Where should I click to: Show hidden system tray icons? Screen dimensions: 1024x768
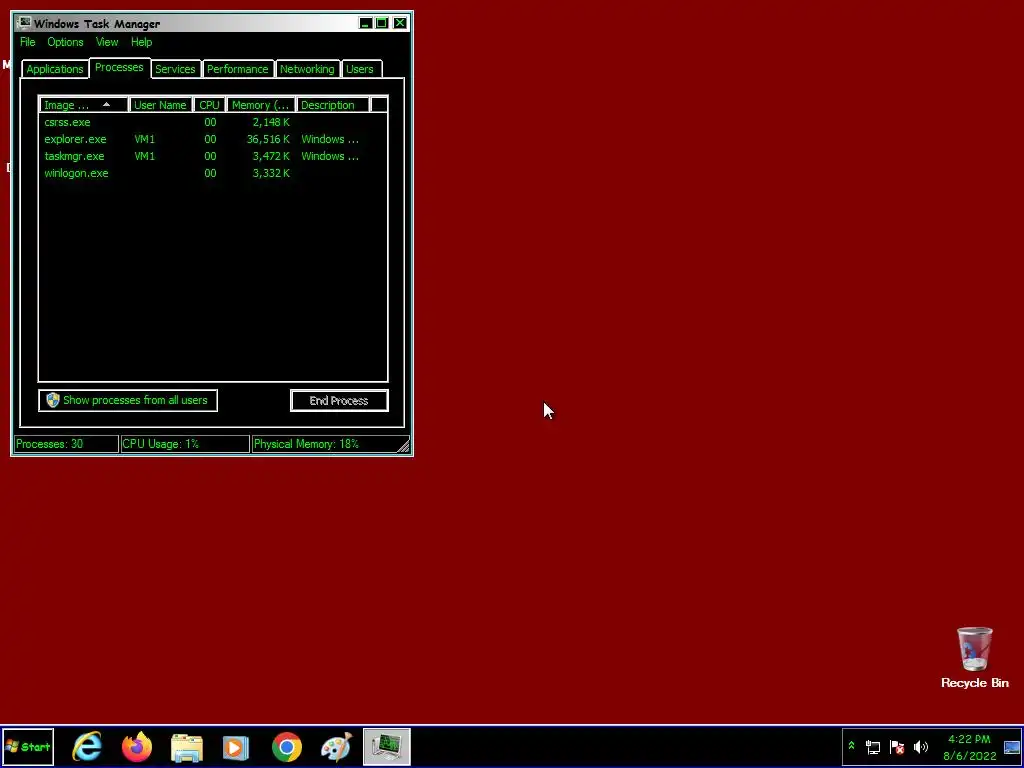[x=851, y=746]
